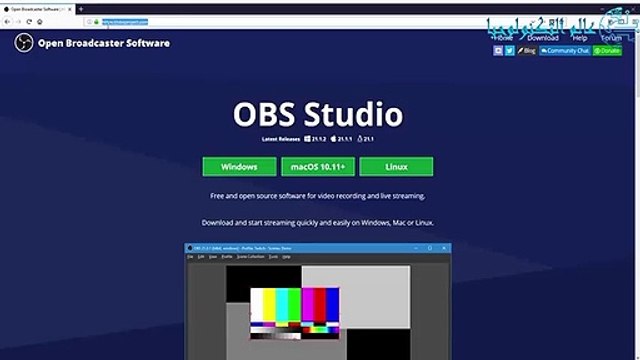Reload the page with the refresh icon
This screenshot has width=640, height=360.
tap(29, 22)
